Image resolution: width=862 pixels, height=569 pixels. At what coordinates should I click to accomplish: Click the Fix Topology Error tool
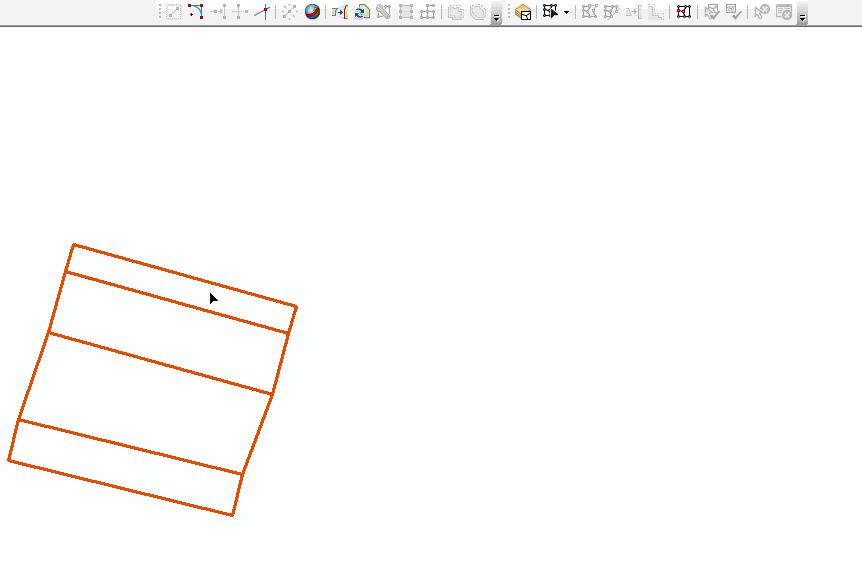pos(762,12)
